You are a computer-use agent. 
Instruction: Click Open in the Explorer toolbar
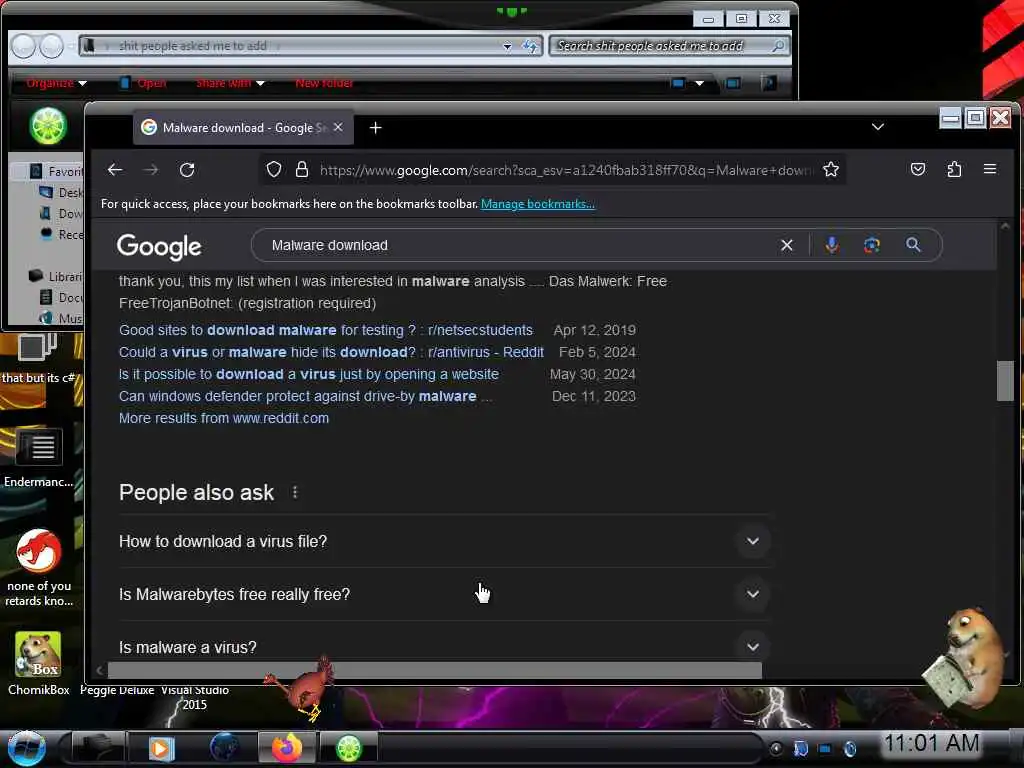(144, 83)
